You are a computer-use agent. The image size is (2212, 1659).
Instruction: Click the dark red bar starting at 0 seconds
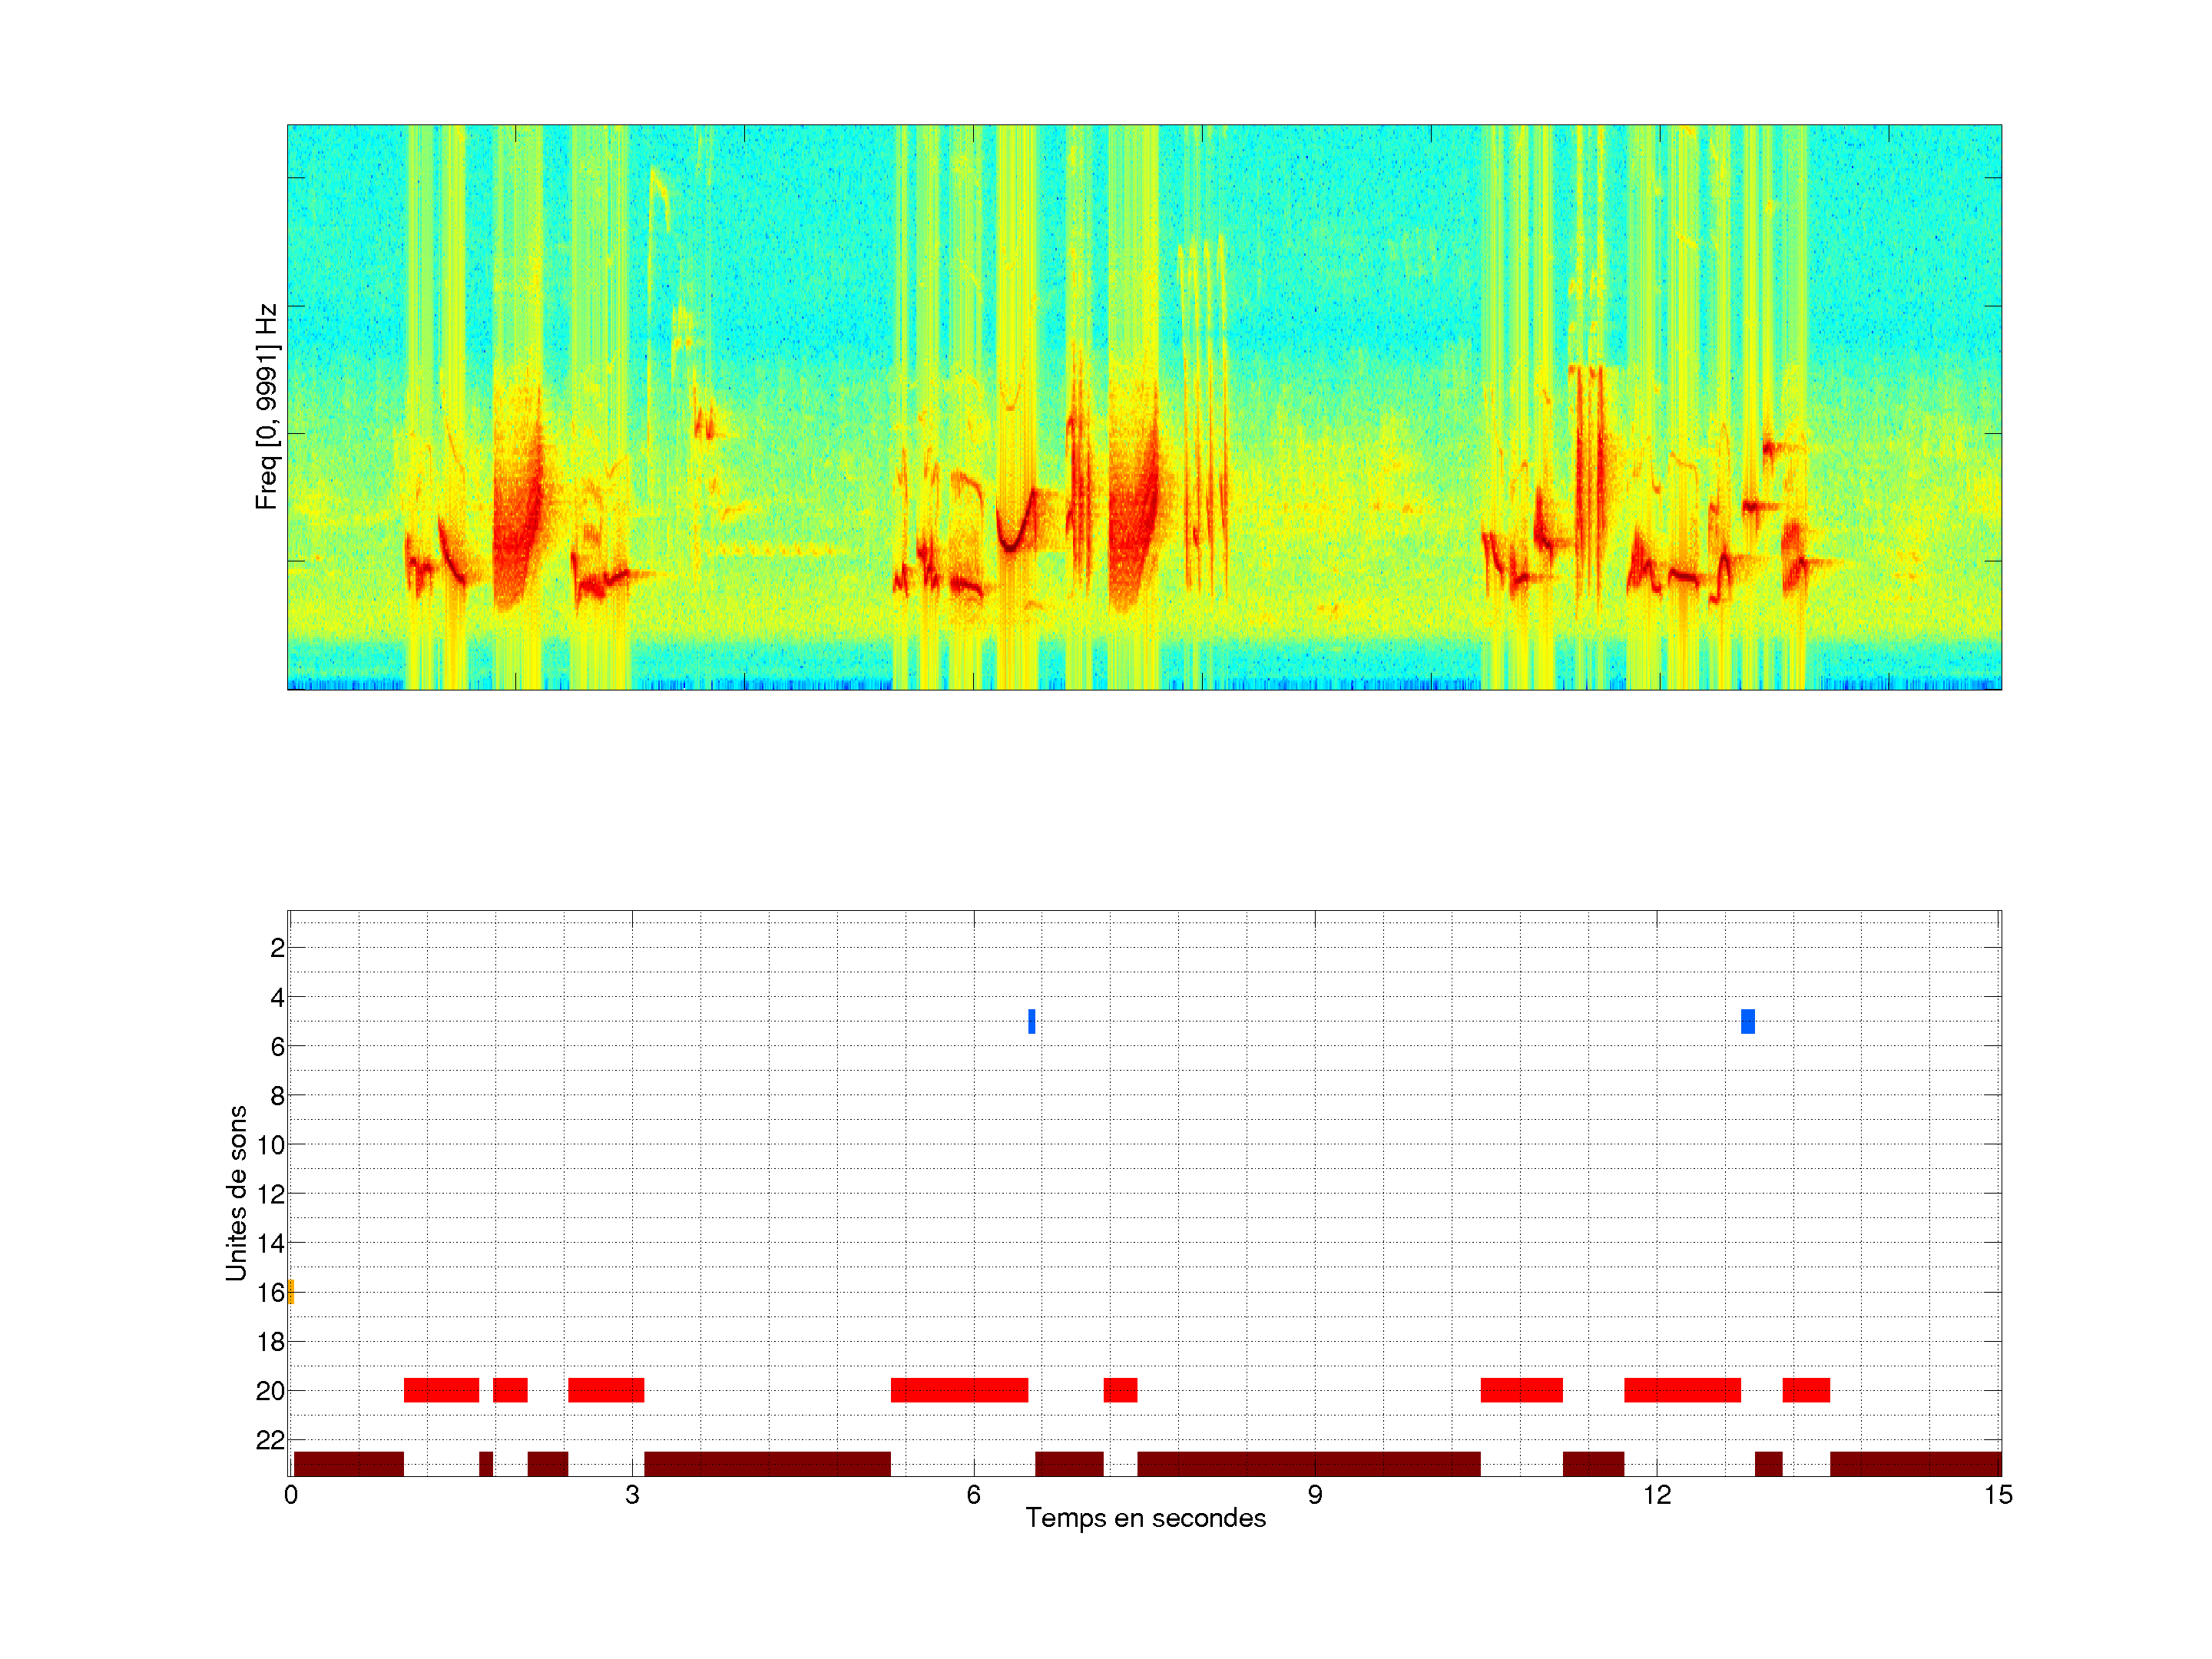(348, 1464)
